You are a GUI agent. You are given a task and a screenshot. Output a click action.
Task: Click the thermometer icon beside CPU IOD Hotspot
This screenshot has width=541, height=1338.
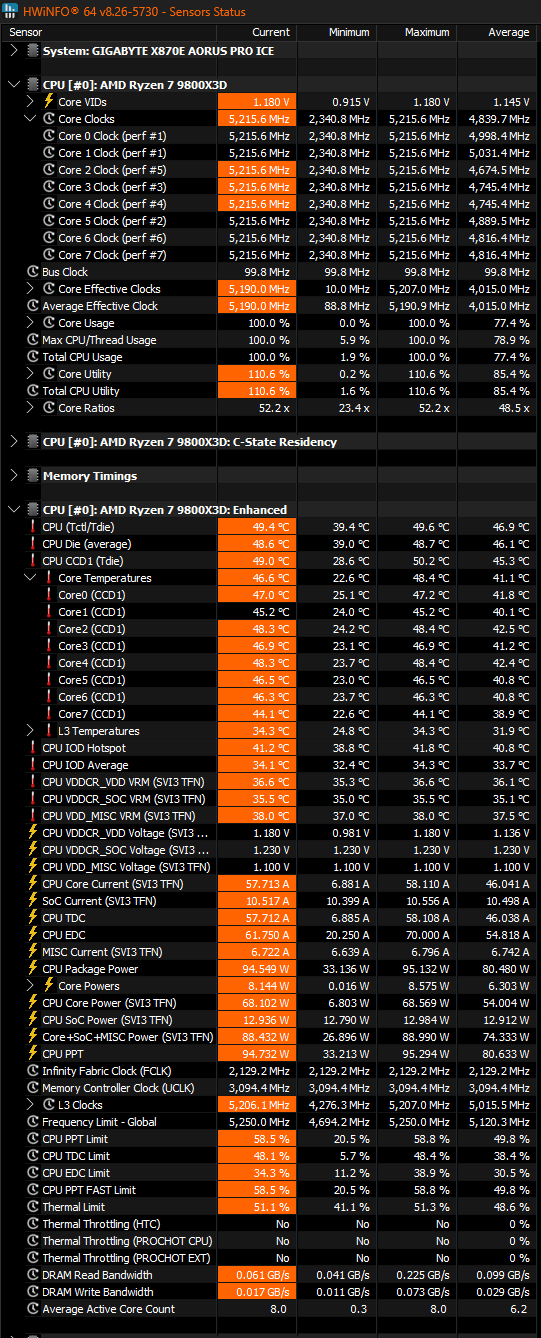(32, 748)
